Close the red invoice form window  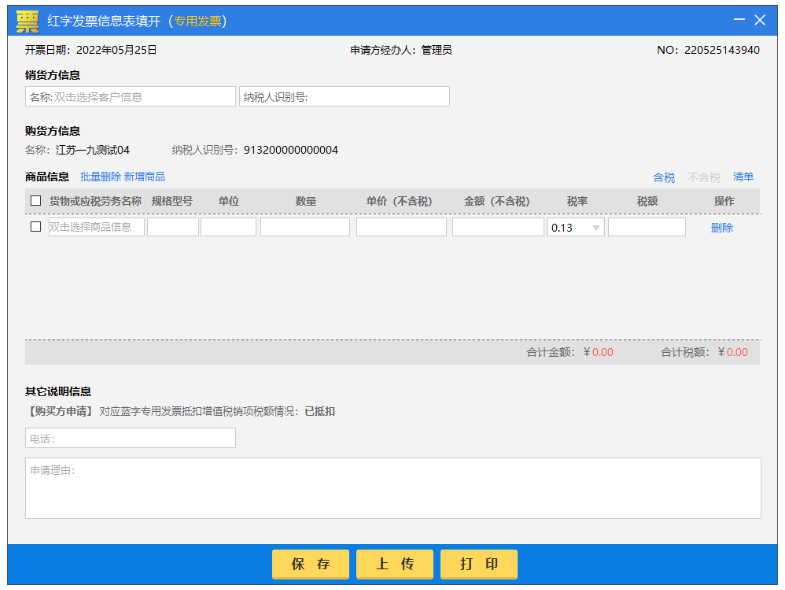[759, 20]
